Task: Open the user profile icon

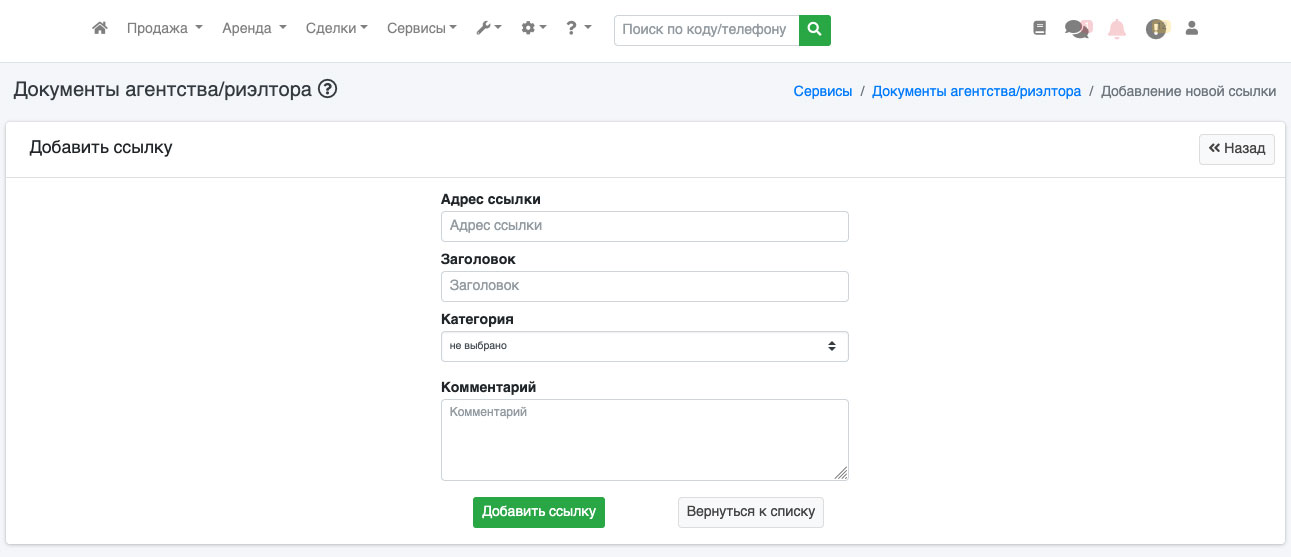Action: click(x=1191, y=29)
